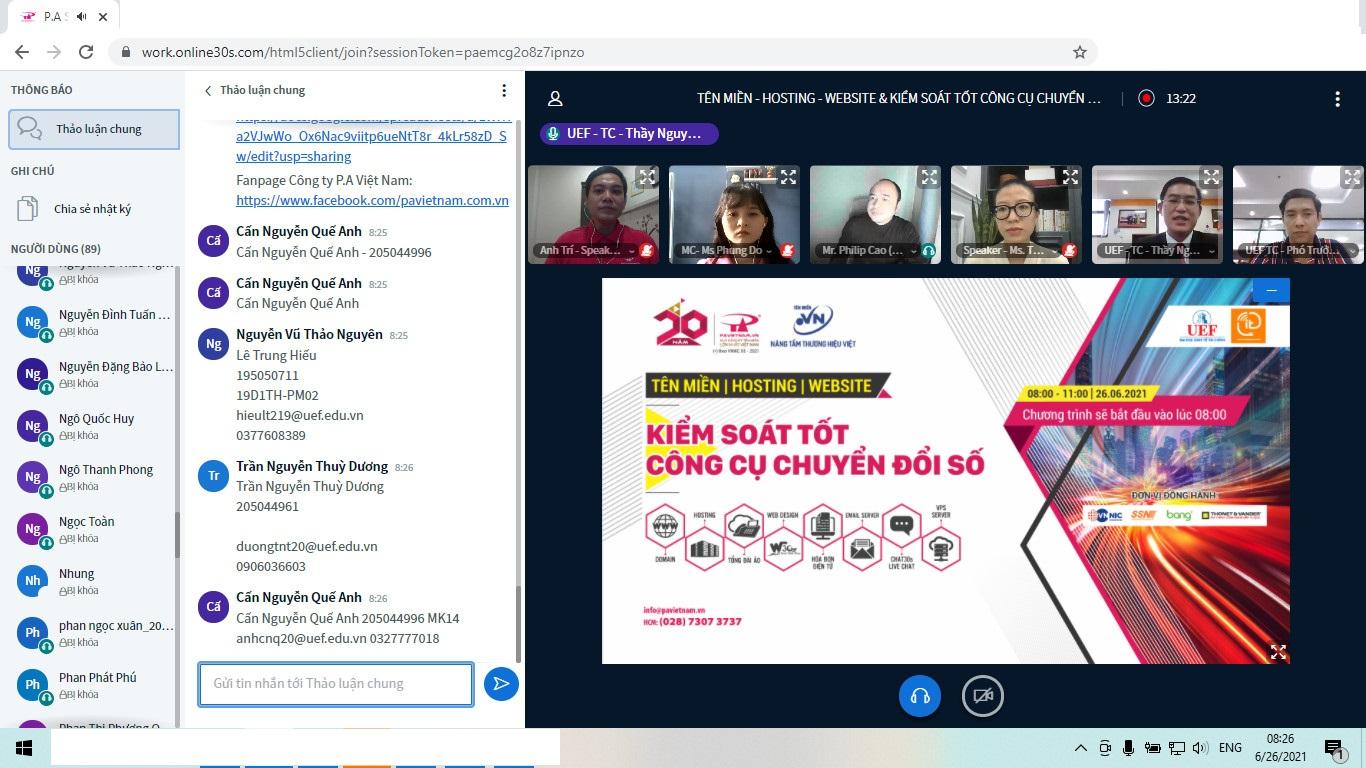The height and width of the screenshot is (768, 1366).
Task: Open Mr. Philip Cao webcam name dropdown
Action: pos(868,251)
